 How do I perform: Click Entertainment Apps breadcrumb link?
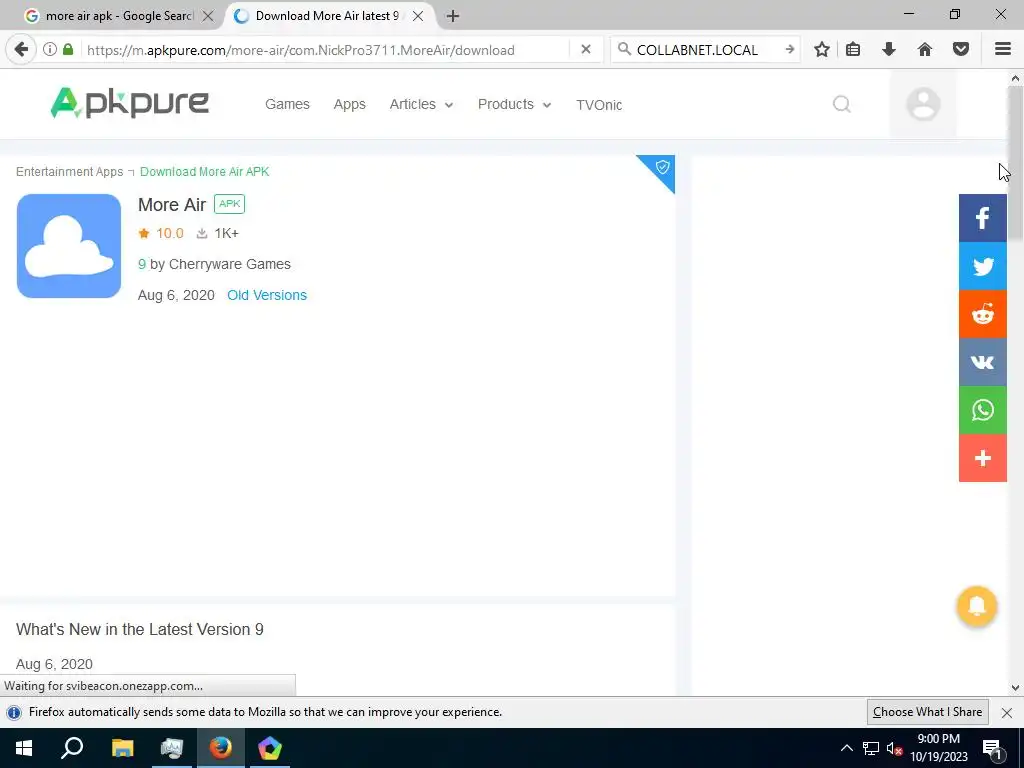(69, 172)
